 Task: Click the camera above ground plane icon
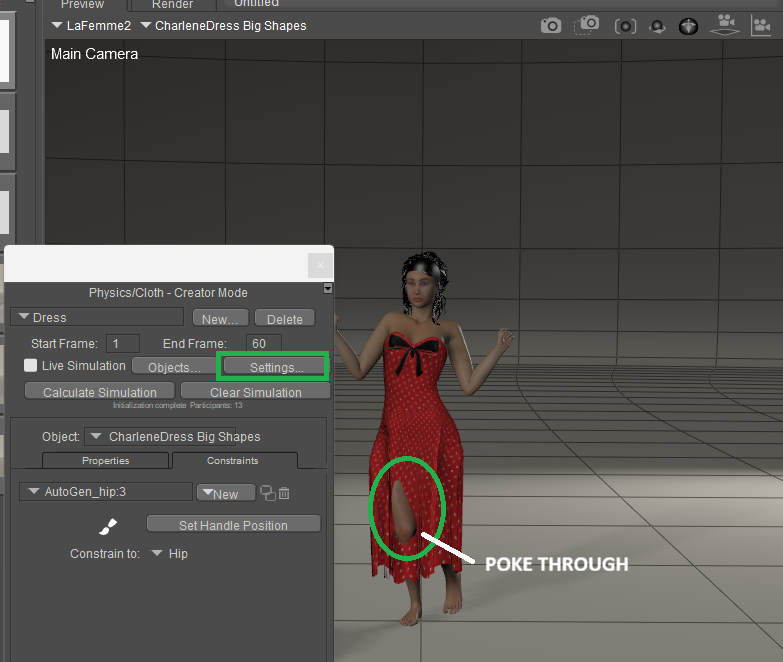pyautogui.click(x=726, y=24)
